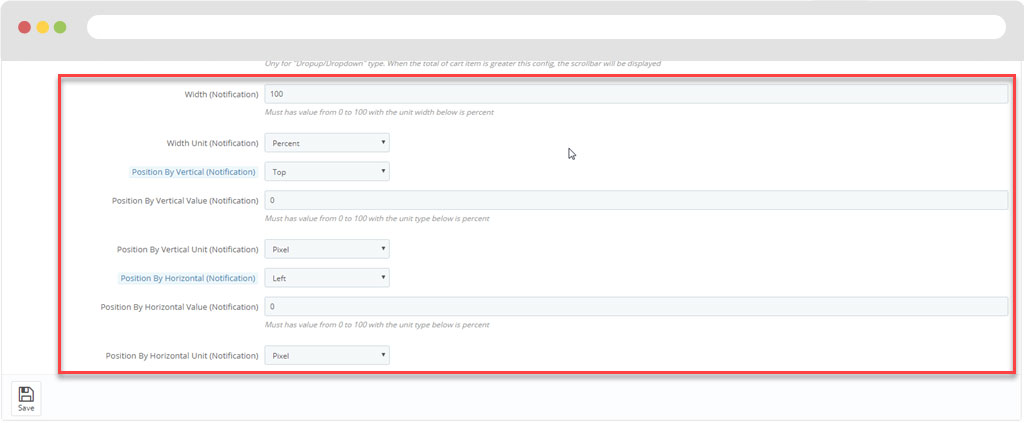Click the red close window button
The image size is (1024, 423).
tap(24, 27)
